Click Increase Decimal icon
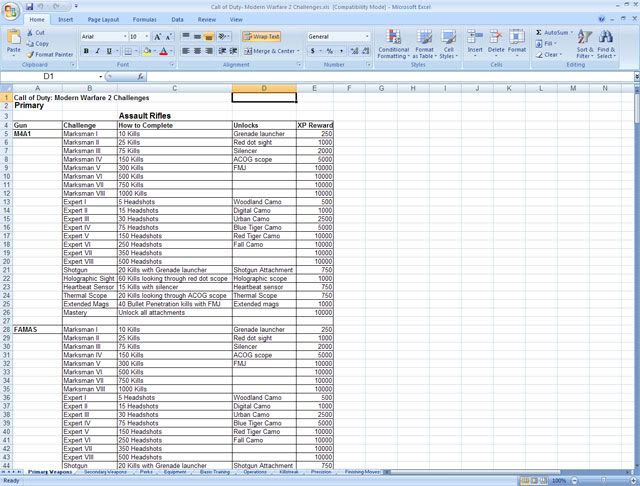Image resolution: width=640 pixels, height=486 pixels. (354, 51)
